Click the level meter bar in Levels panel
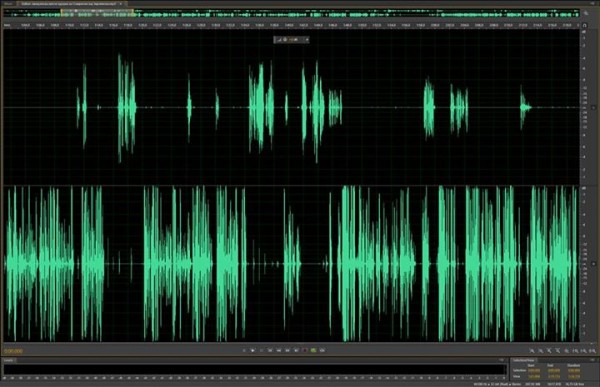The image size is (600, 387). (254, 369)
